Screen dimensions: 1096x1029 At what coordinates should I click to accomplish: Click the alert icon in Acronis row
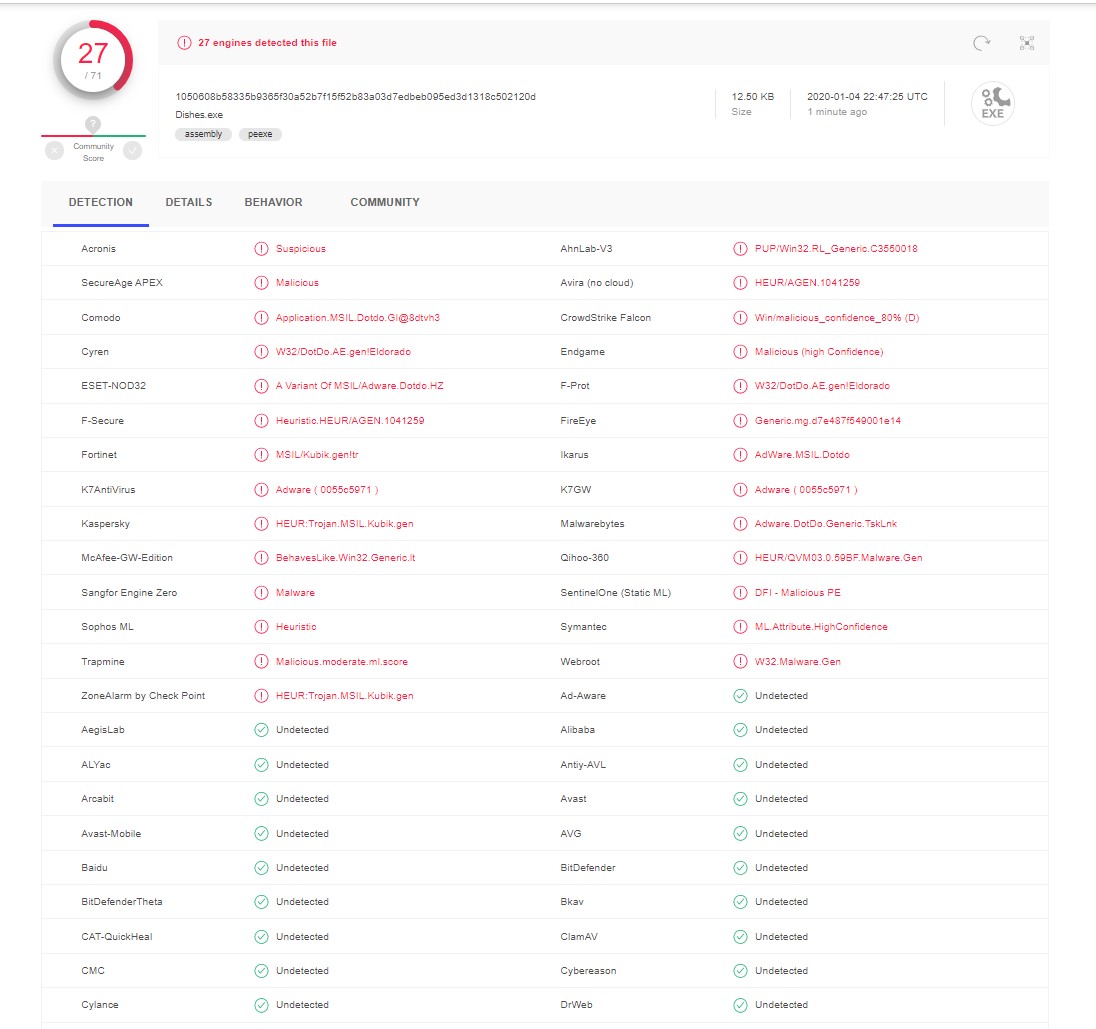click(x=261, y=249)
